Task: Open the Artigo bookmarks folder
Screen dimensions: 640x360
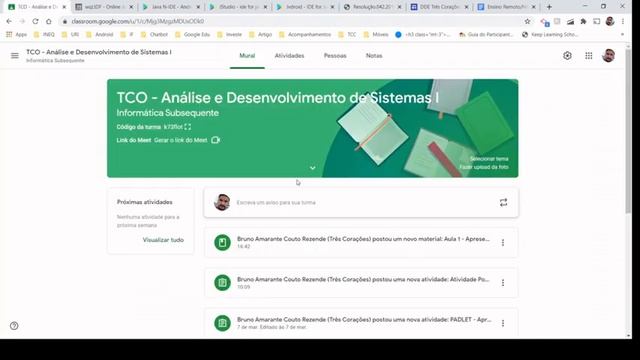Action: tap(260, 35)
